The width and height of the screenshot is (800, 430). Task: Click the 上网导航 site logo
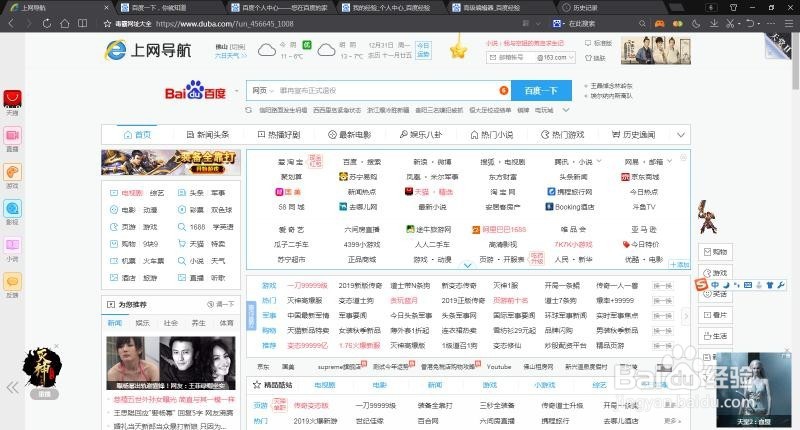tap(148, 50)
